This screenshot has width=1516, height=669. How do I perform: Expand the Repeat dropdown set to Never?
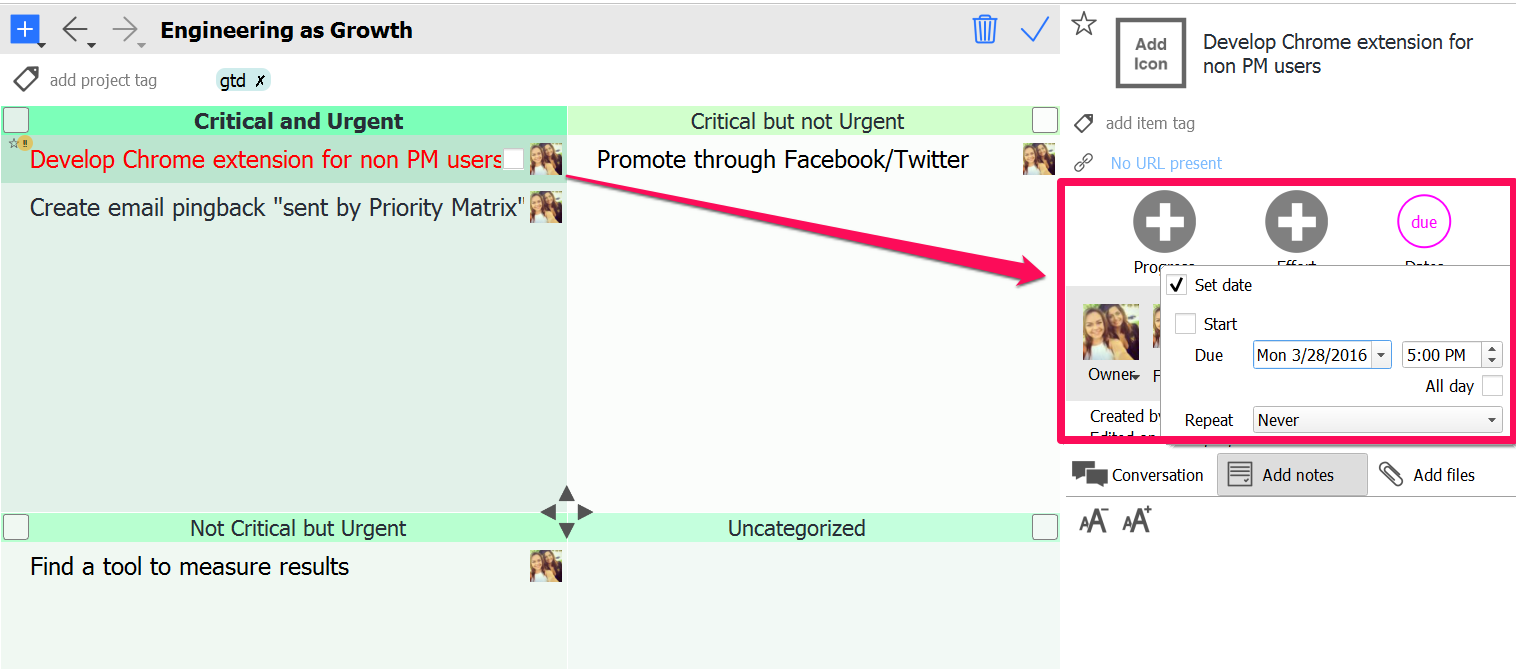pos(1492,420)
